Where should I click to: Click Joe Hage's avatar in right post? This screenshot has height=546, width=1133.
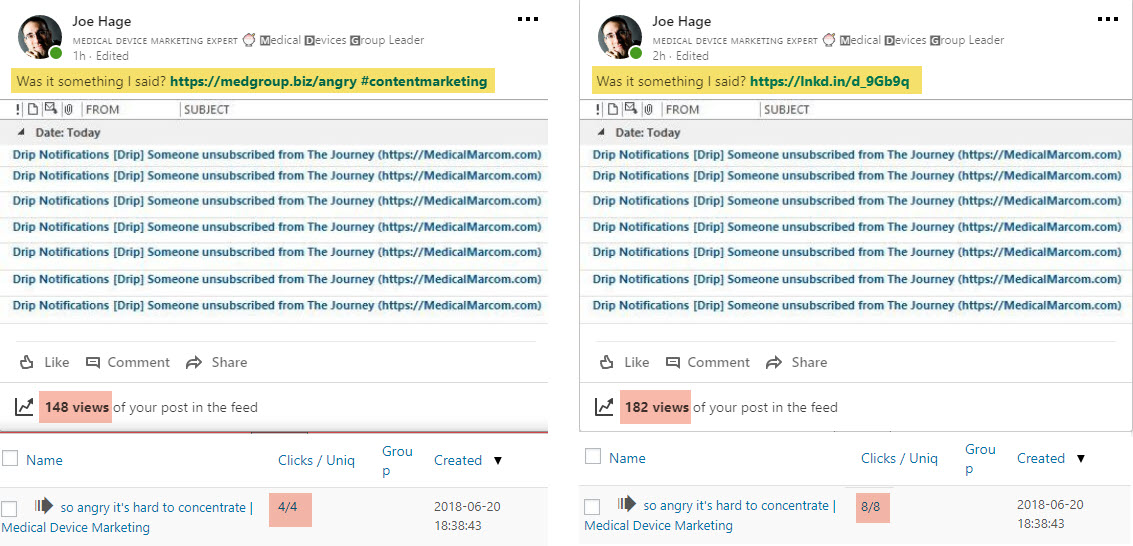(620, 37)
